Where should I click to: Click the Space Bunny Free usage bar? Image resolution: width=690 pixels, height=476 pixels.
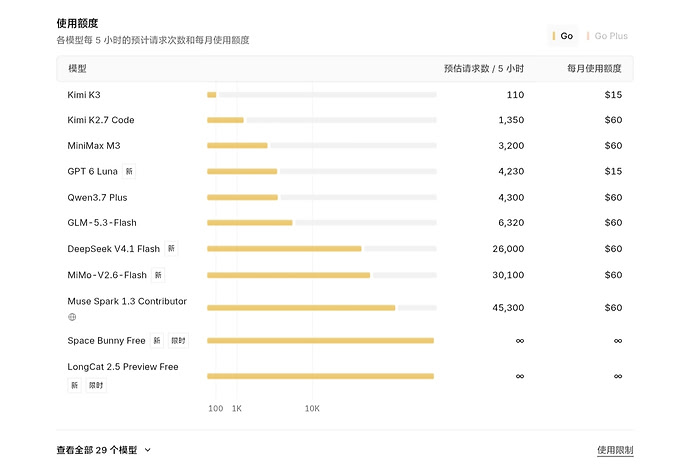coord(320,341)
